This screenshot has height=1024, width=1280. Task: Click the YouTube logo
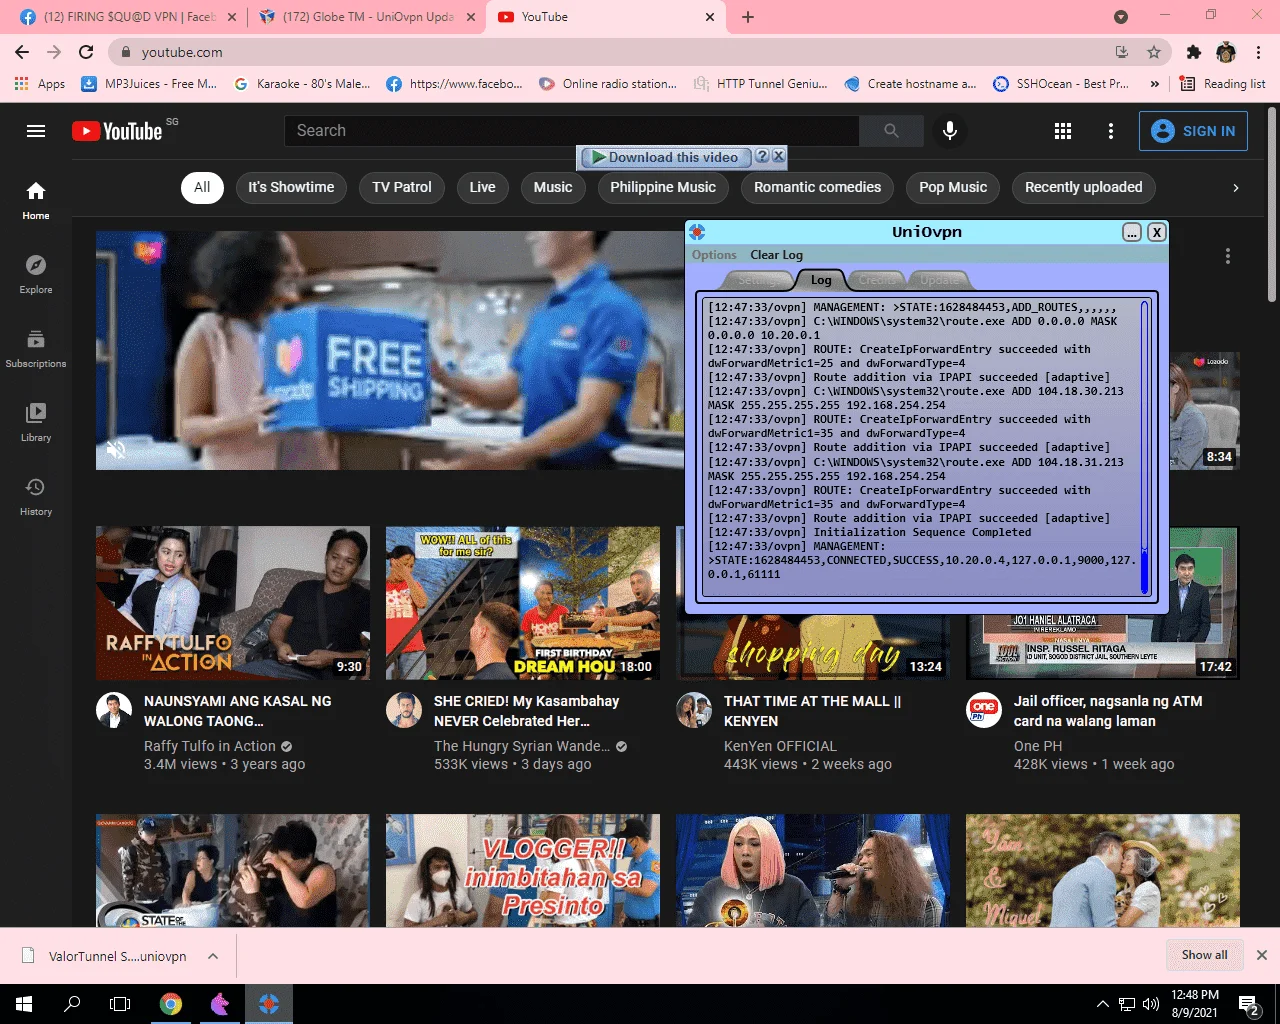click(x=117, y=131)
